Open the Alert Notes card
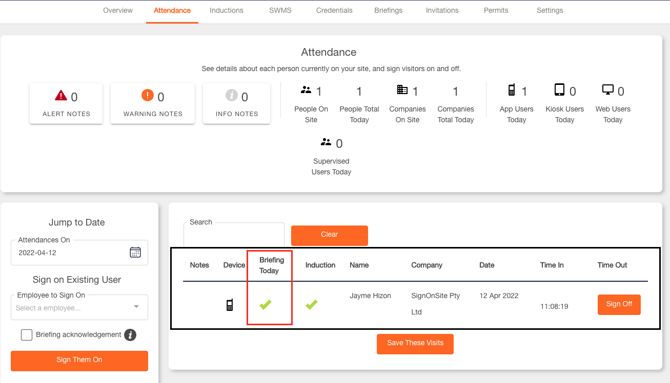The width and height of the screenshot is (670, 383). pyautogui.click(x=66, y=103)
